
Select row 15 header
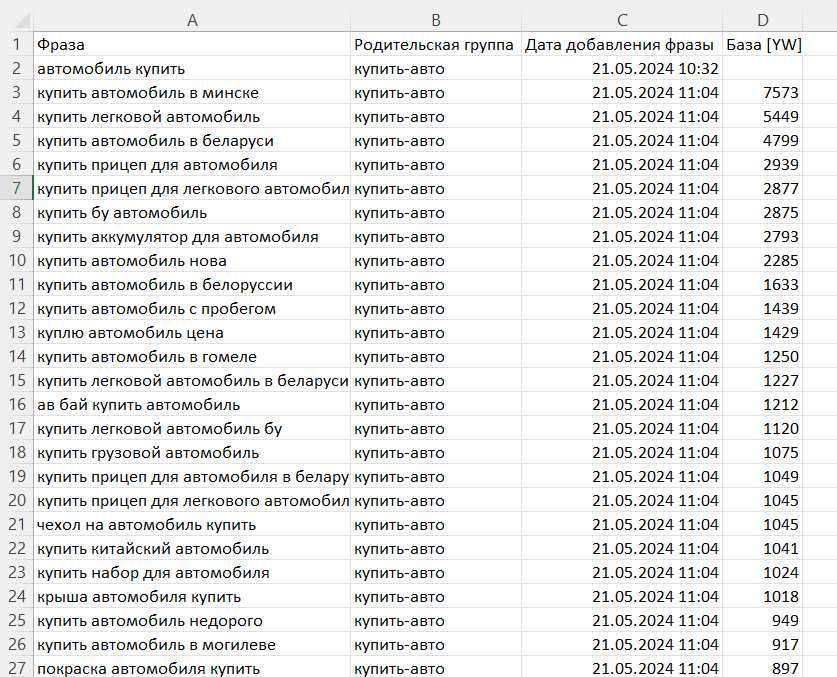click(x=17, y=381)
